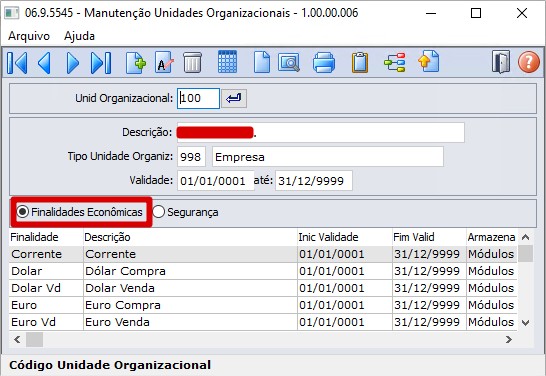Select the Dolar finalidade cell
The width and height of the screenshot is (546, 376).
[x=46, y=271]
